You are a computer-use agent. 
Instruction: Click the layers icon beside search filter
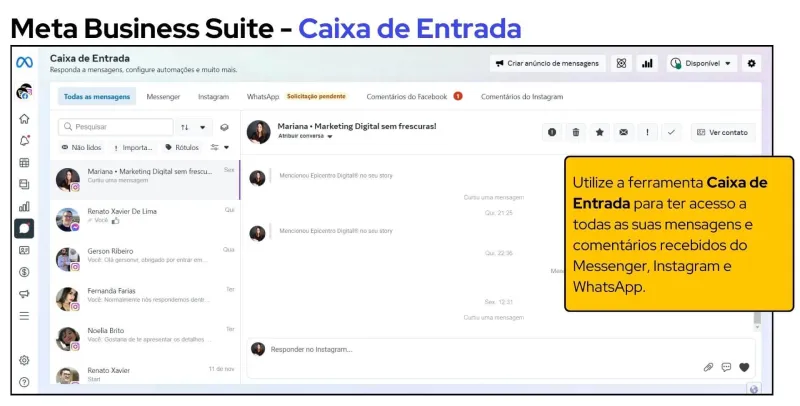point(224,127)
